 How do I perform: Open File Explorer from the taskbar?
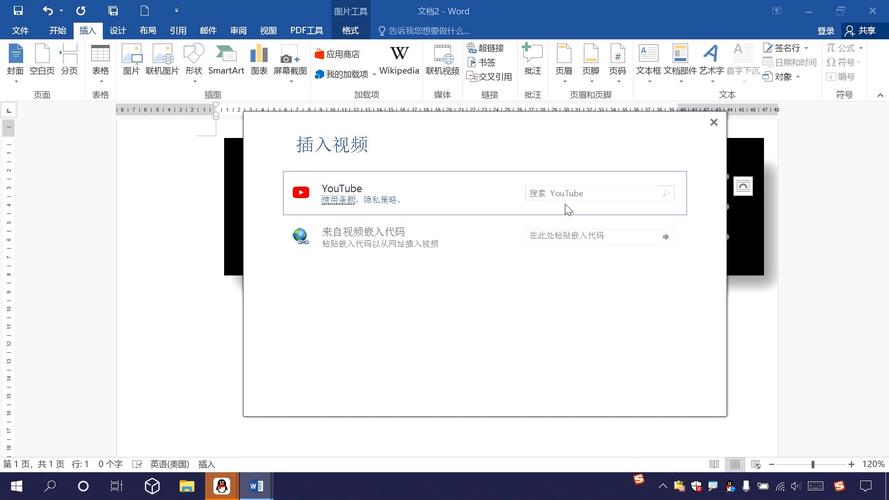[187, 486]
